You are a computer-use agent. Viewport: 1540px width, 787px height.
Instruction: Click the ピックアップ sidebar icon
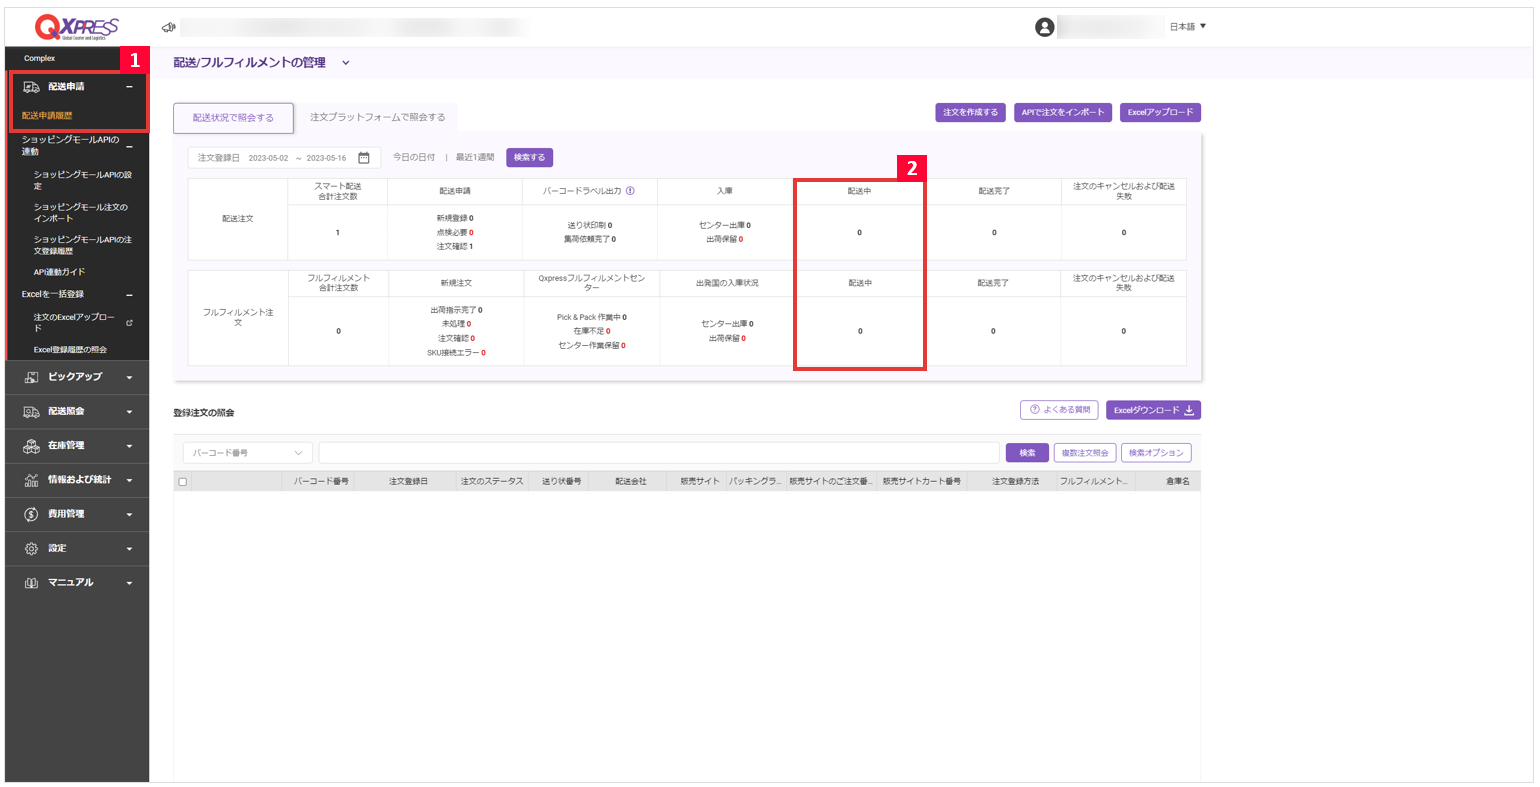pos(31,377)
